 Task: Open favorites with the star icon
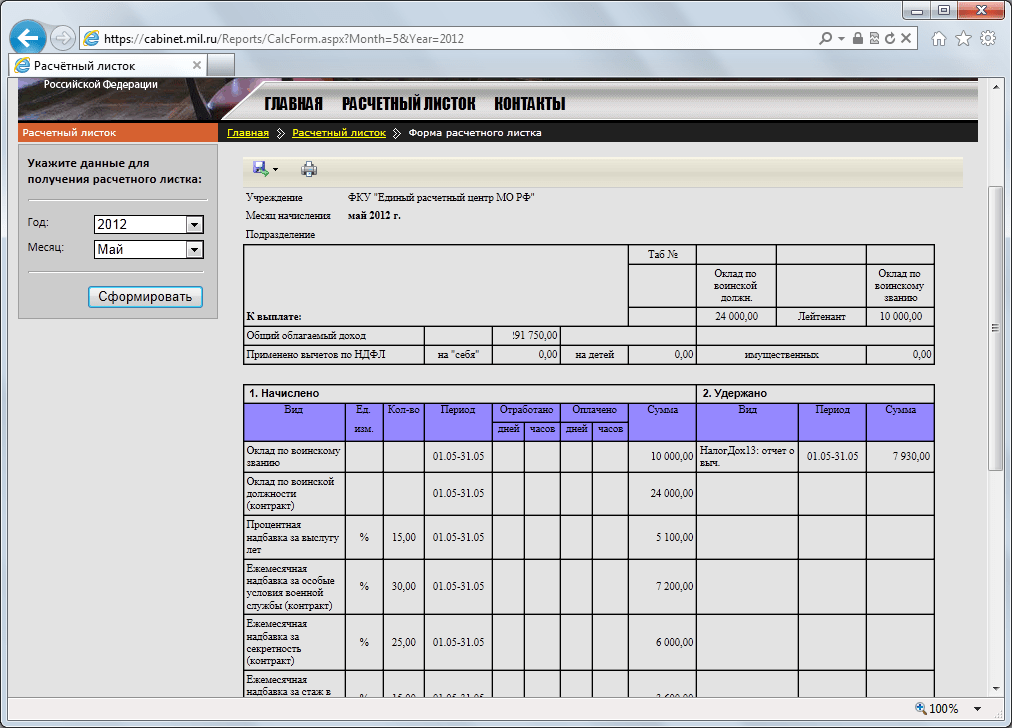964,39
